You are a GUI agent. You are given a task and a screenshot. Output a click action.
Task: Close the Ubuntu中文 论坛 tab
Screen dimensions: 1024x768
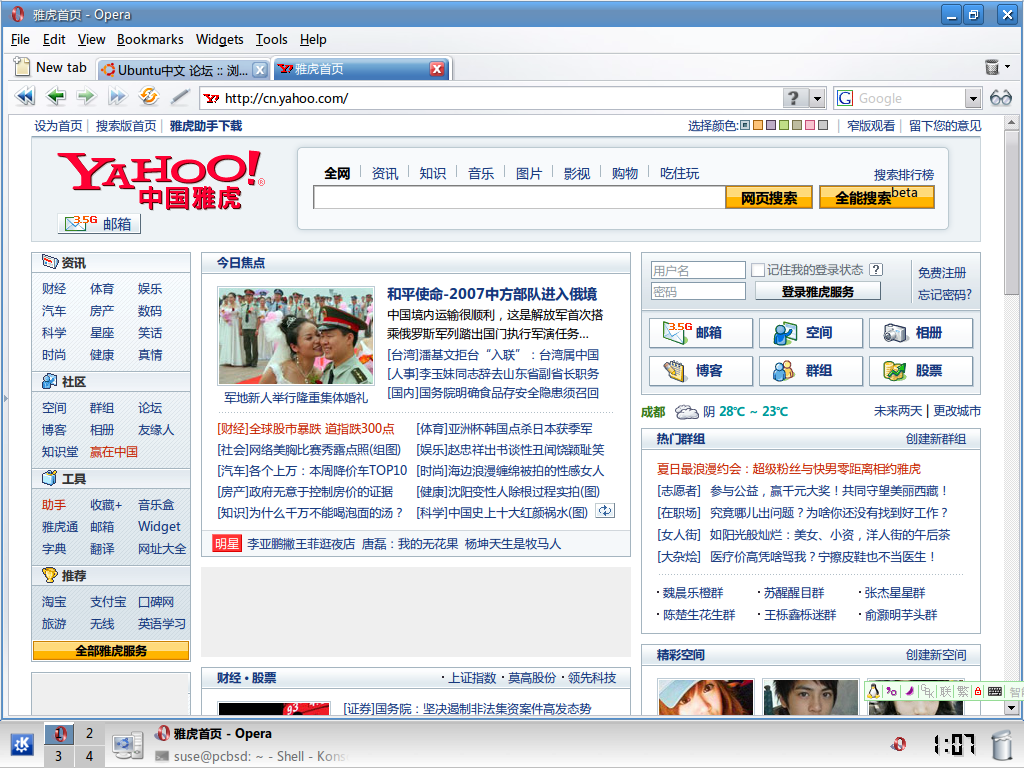tap(260, 69)
